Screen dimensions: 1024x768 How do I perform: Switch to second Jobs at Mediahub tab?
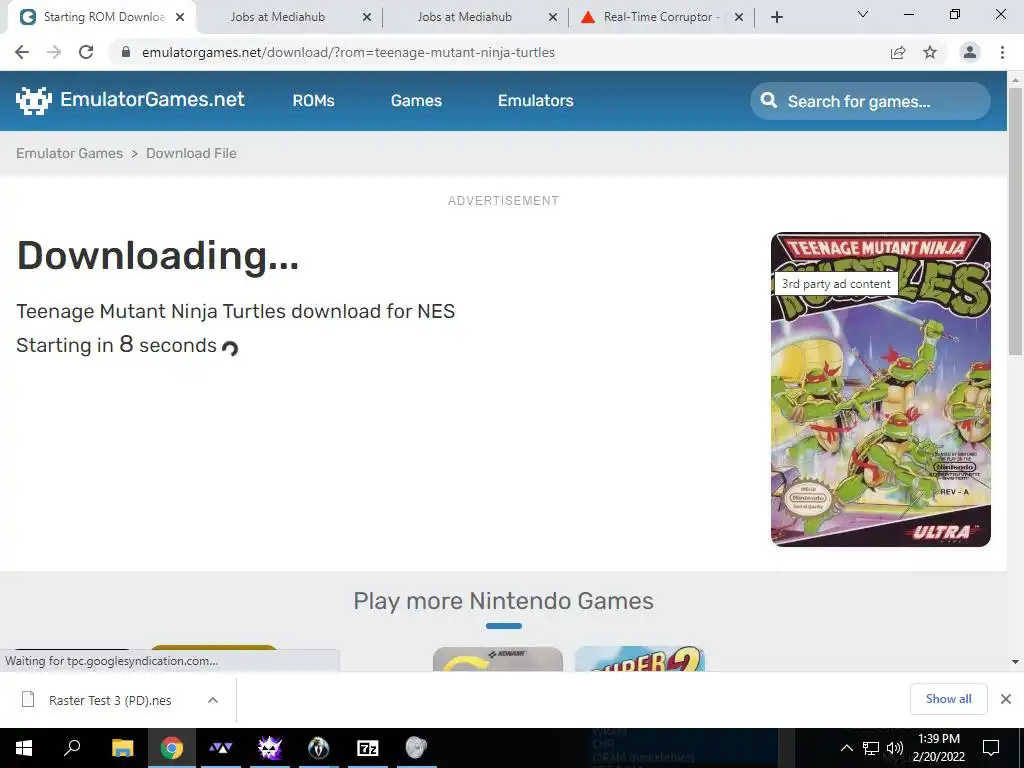475,17
